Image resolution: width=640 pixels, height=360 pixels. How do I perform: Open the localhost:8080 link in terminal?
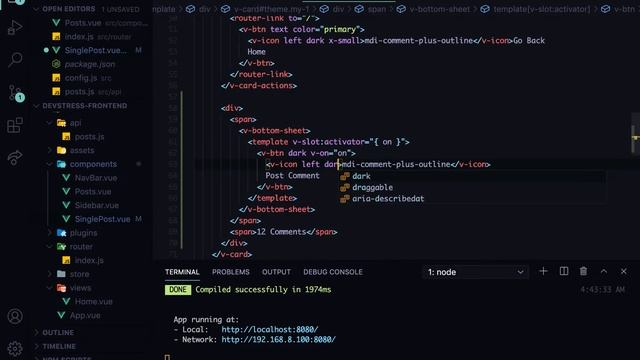click(270, 329)
